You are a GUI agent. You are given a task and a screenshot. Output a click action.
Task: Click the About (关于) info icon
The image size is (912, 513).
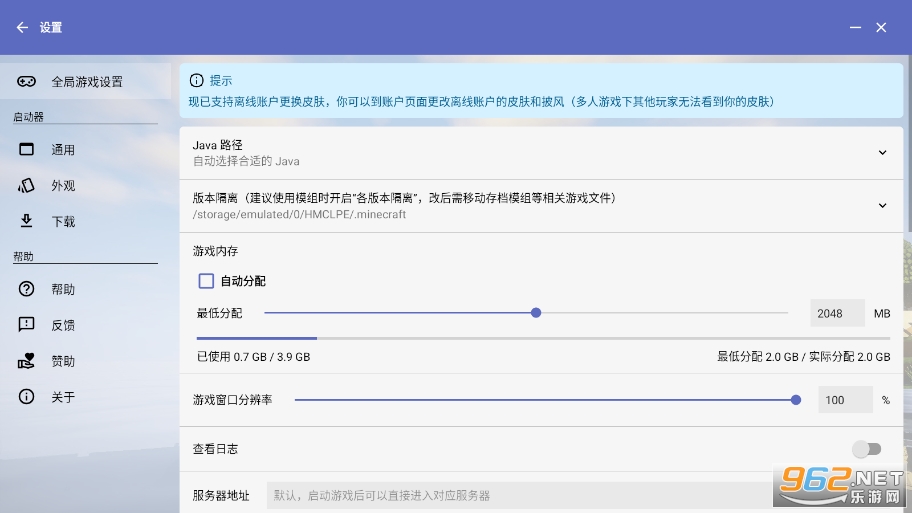click(27, 397)
